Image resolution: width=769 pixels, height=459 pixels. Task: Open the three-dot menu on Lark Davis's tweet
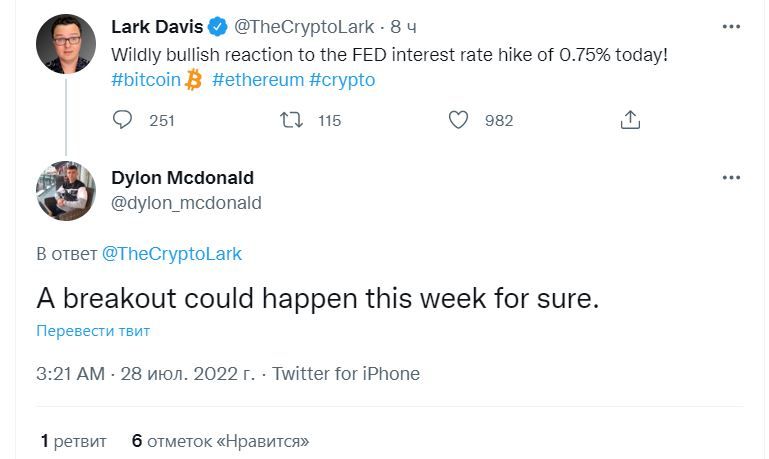[731, 26]
